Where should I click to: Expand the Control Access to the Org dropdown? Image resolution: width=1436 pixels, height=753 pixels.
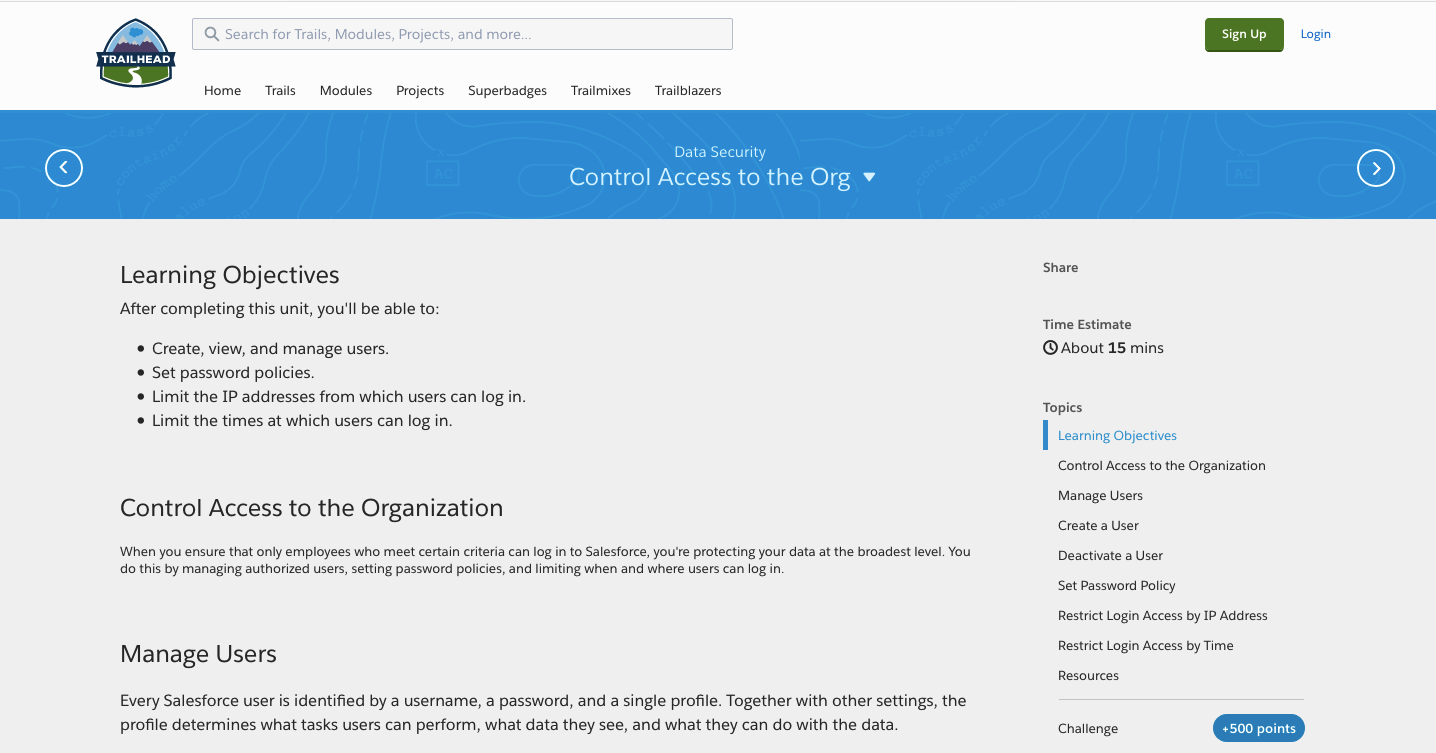point(869,177)
